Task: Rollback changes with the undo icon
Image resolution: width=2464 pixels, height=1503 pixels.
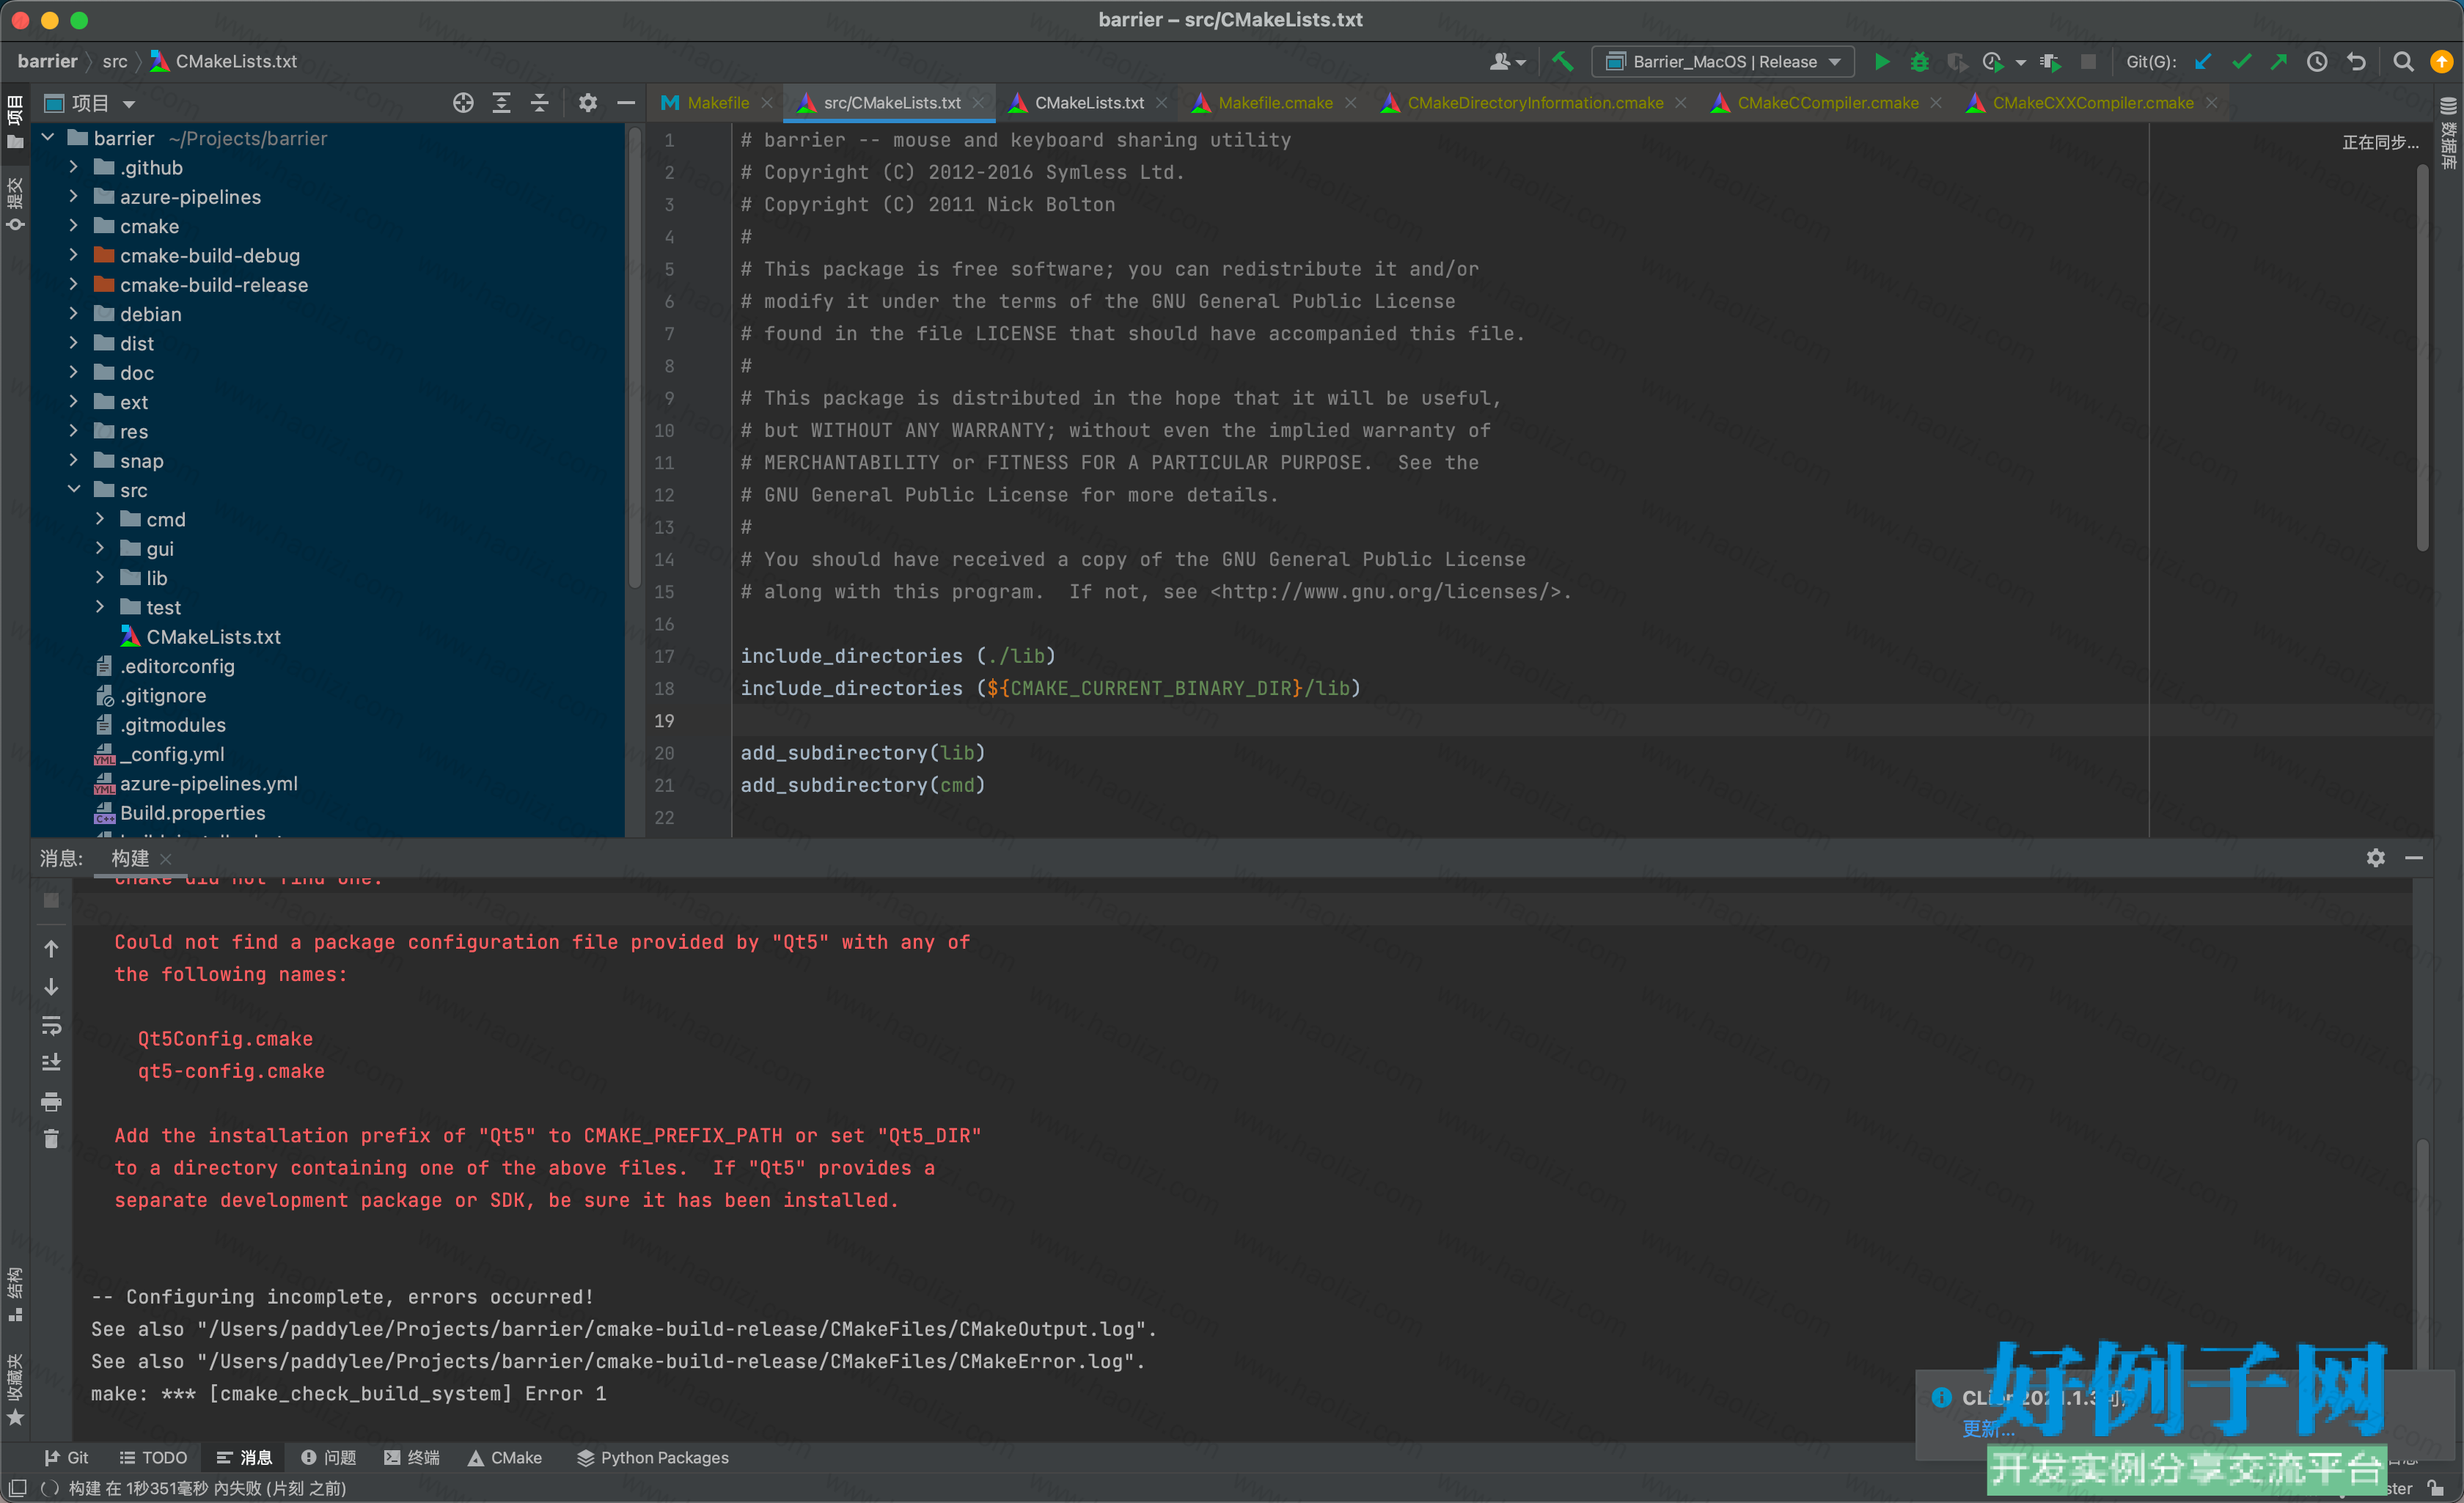Action: [2356, 62]
